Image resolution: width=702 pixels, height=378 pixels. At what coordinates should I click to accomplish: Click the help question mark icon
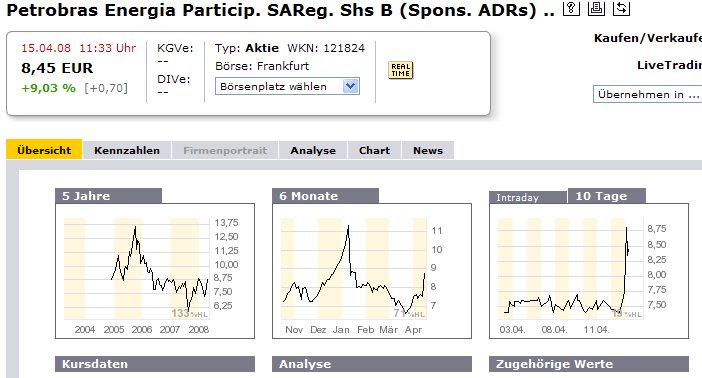click(x=571, y=8)
